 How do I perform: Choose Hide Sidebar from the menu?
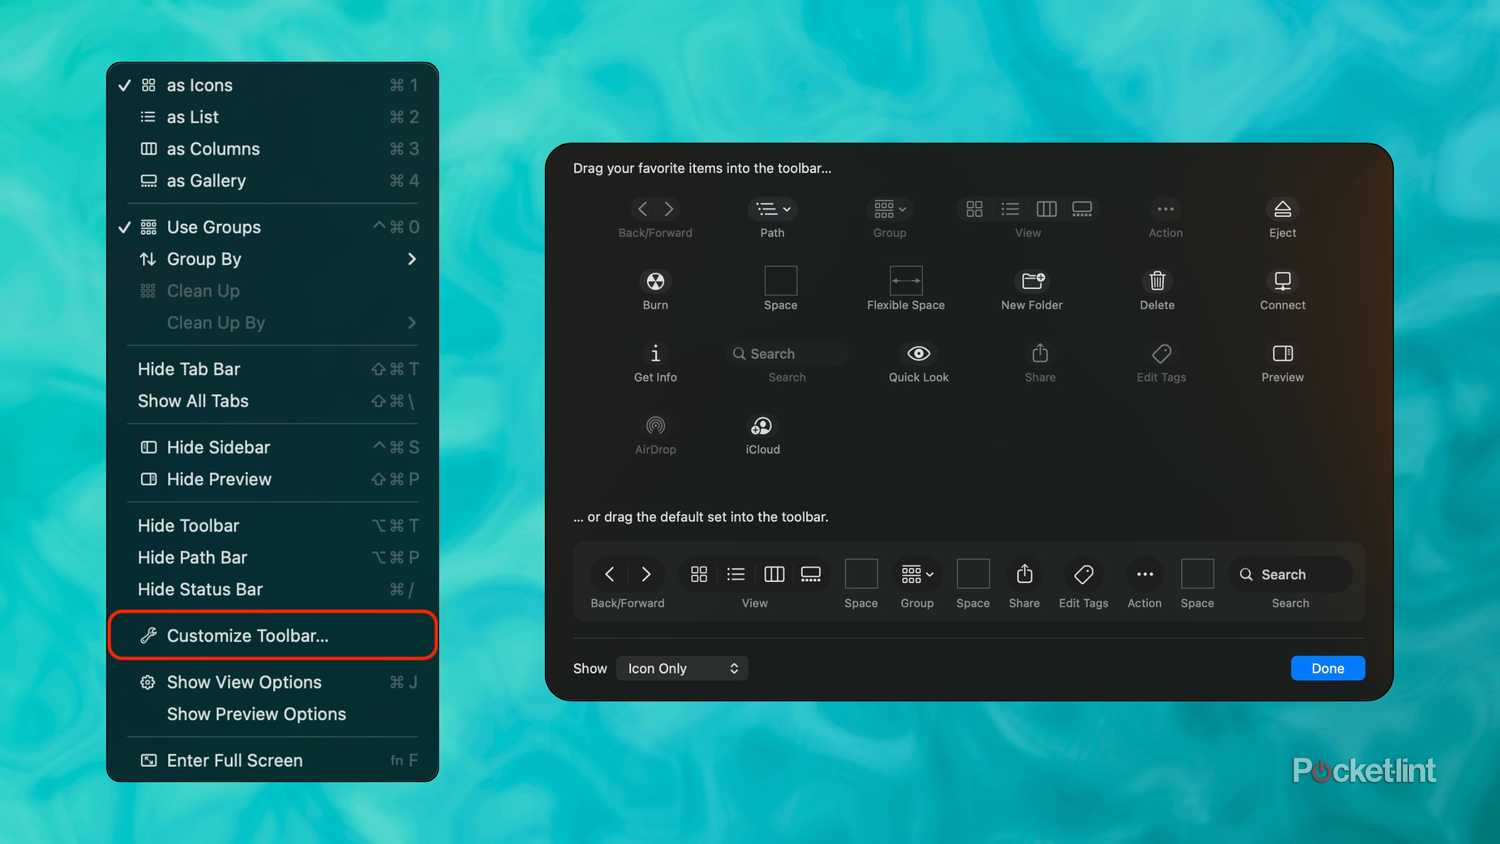(x=218, y=447)
